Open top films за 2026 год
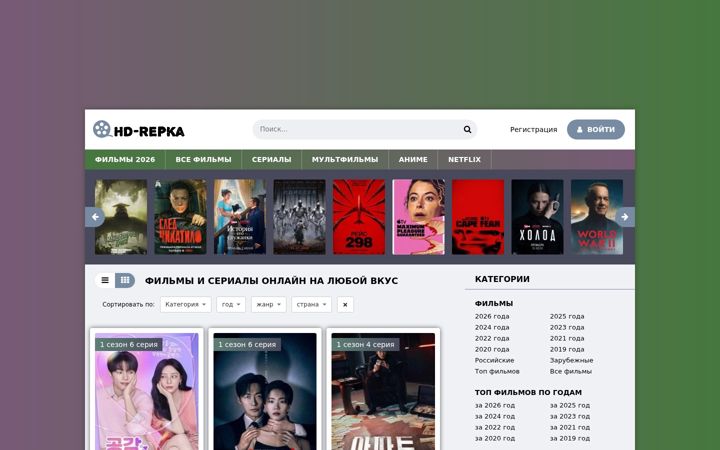720x450 pixels. click(x=495, y=405)
